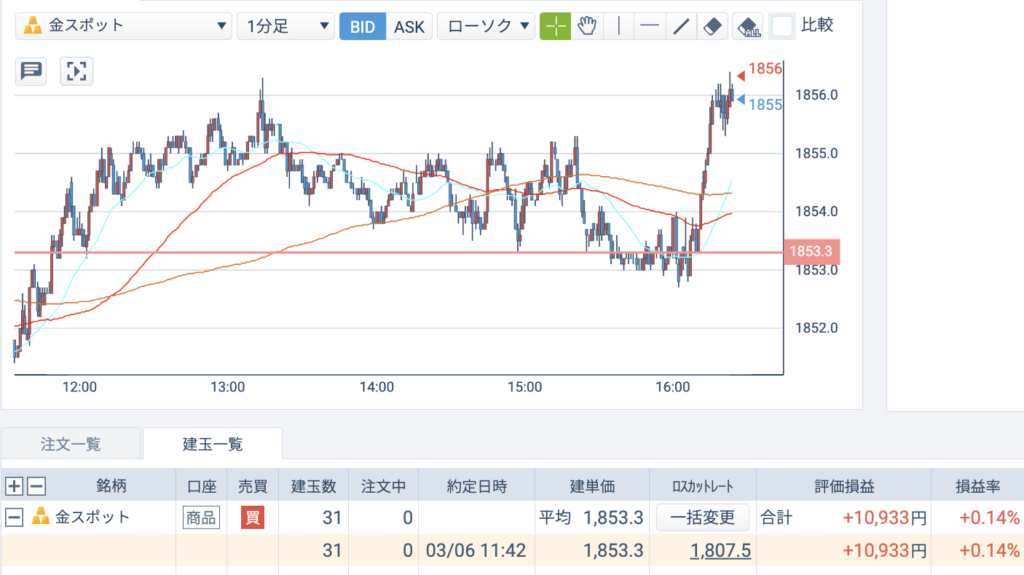
Task: Select the trend line drawing tool
Action: (680, 26)
